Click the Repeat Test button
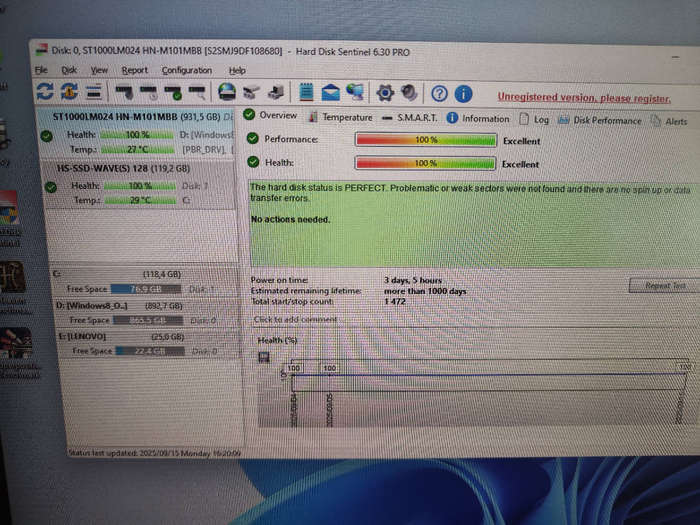Screen dimensions: 700x525 tap(665, 285)
